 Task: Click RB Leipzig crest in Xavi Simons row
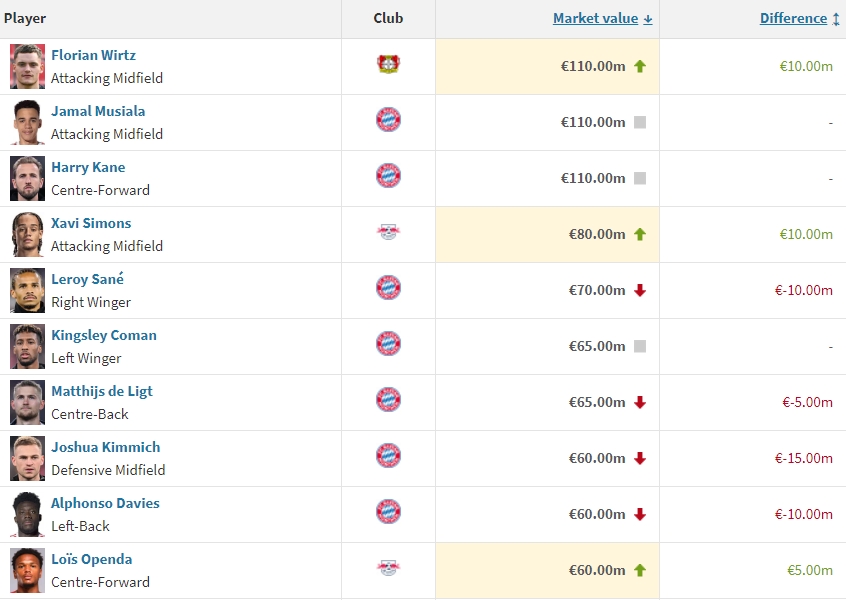388,233
